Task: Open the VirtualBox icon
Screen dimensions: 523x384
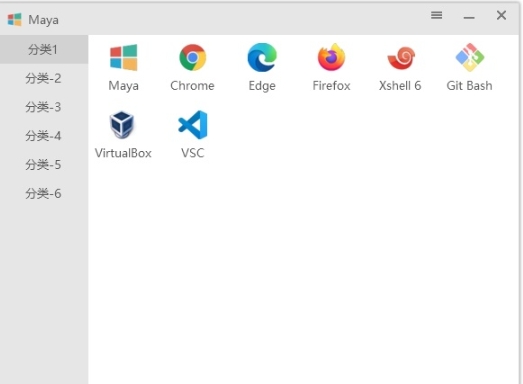Action: tap(122, 125)
